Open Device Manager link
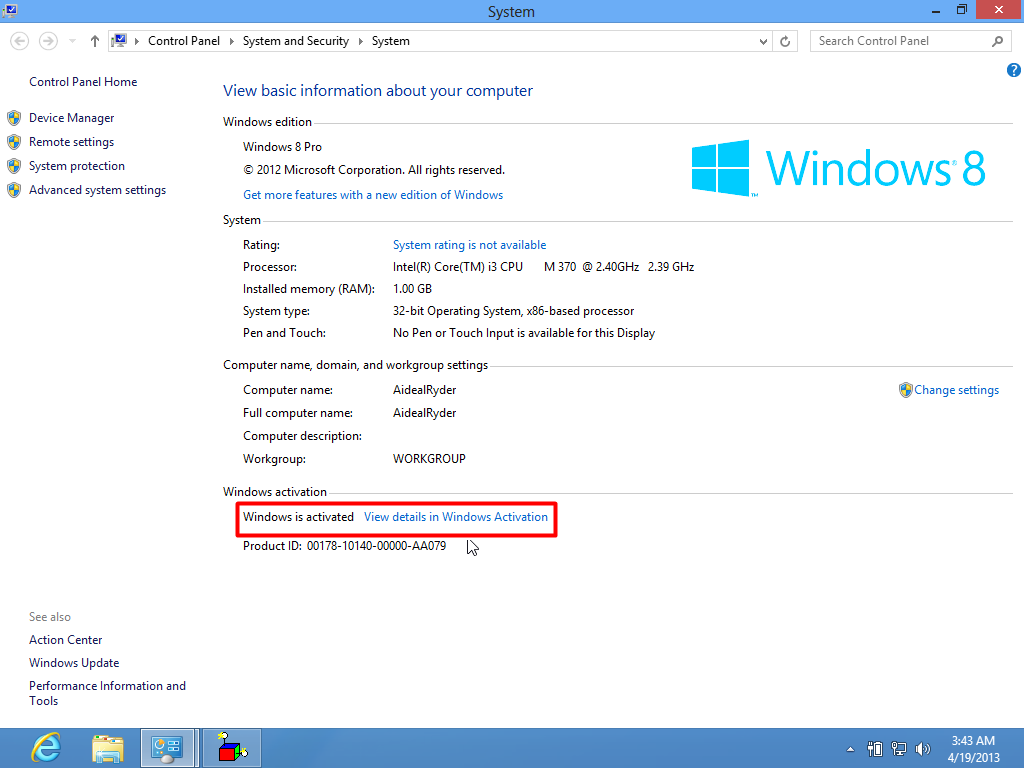The height and width of the screenshot is (768, 1024). (x=71, y=118)
